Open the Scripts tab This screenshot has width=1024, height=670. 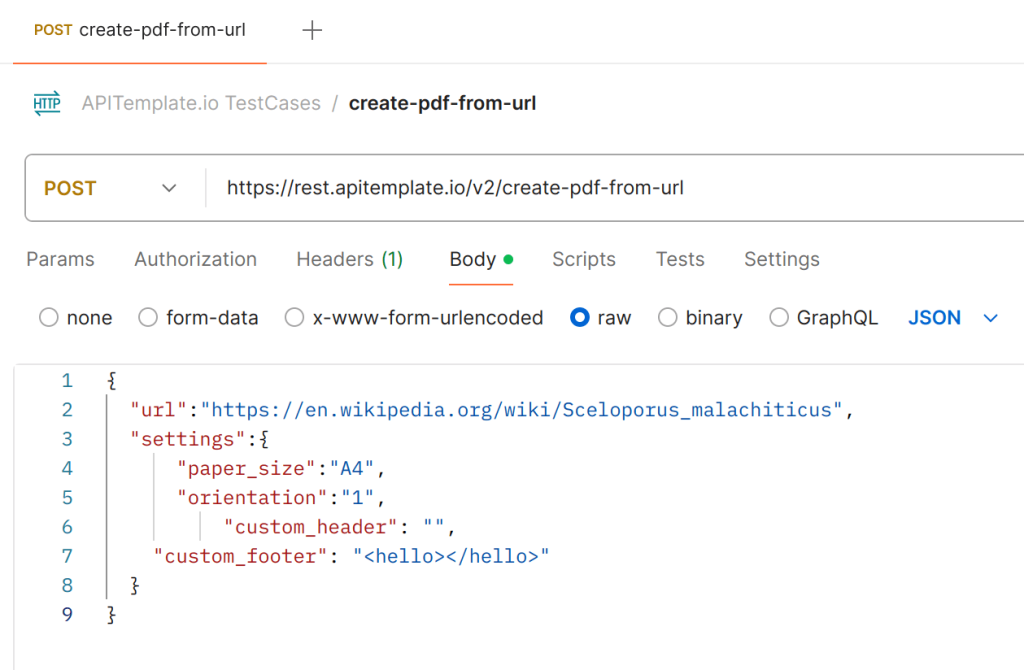[583, 259]
